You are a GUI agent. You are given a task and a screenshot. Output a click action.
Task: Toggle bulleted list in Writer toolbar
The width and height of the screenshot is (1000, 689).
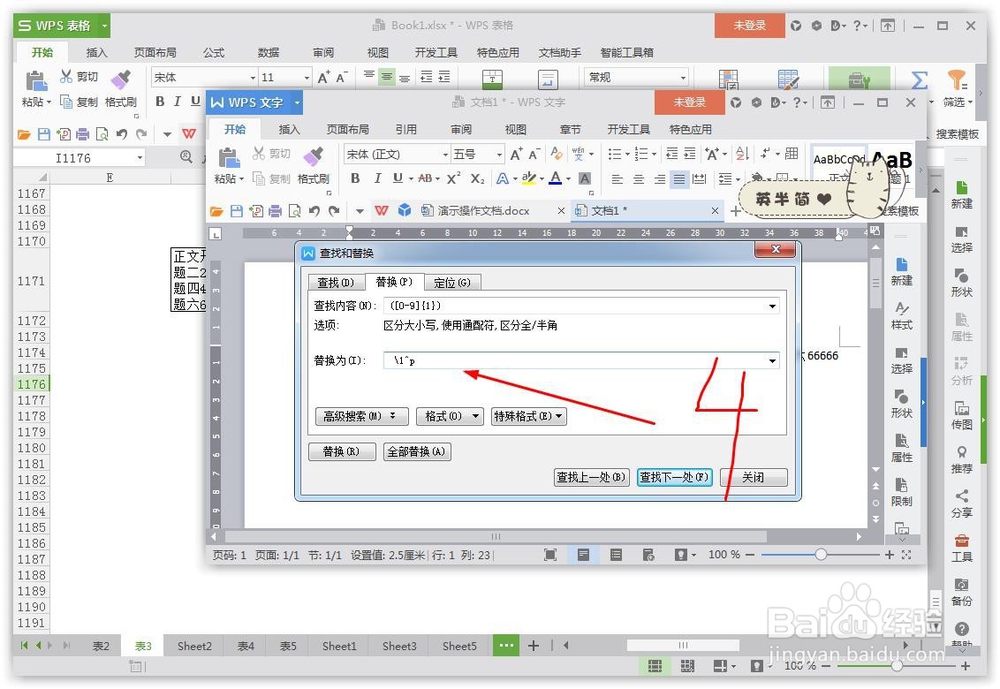click(614, 154)
